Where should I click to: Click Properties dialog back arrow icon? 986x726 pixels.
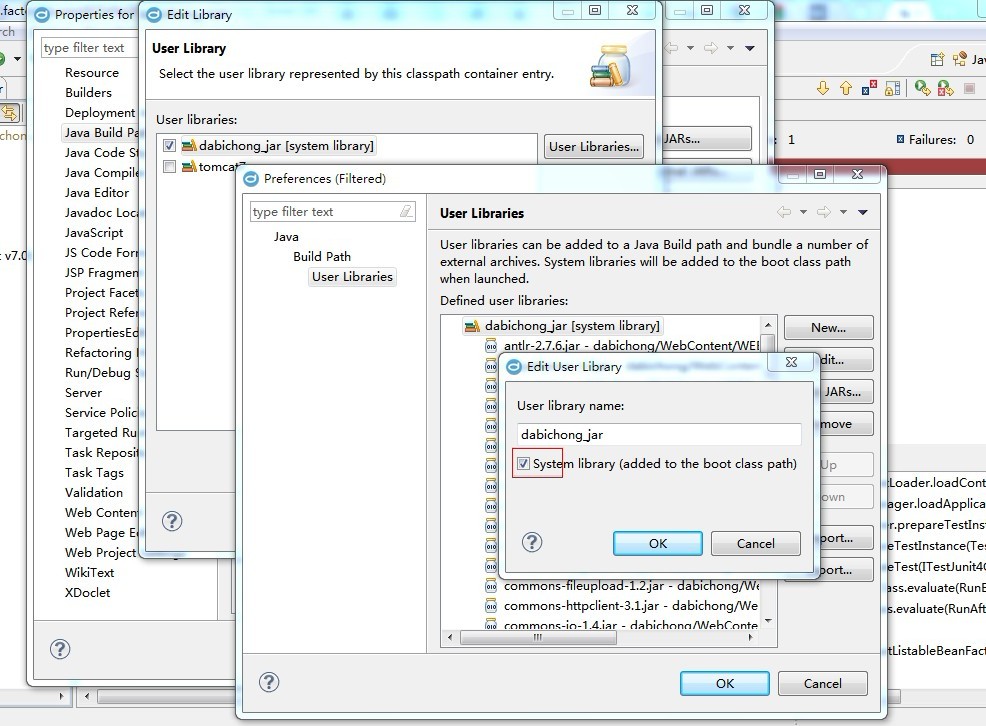[x=672, y=48]
